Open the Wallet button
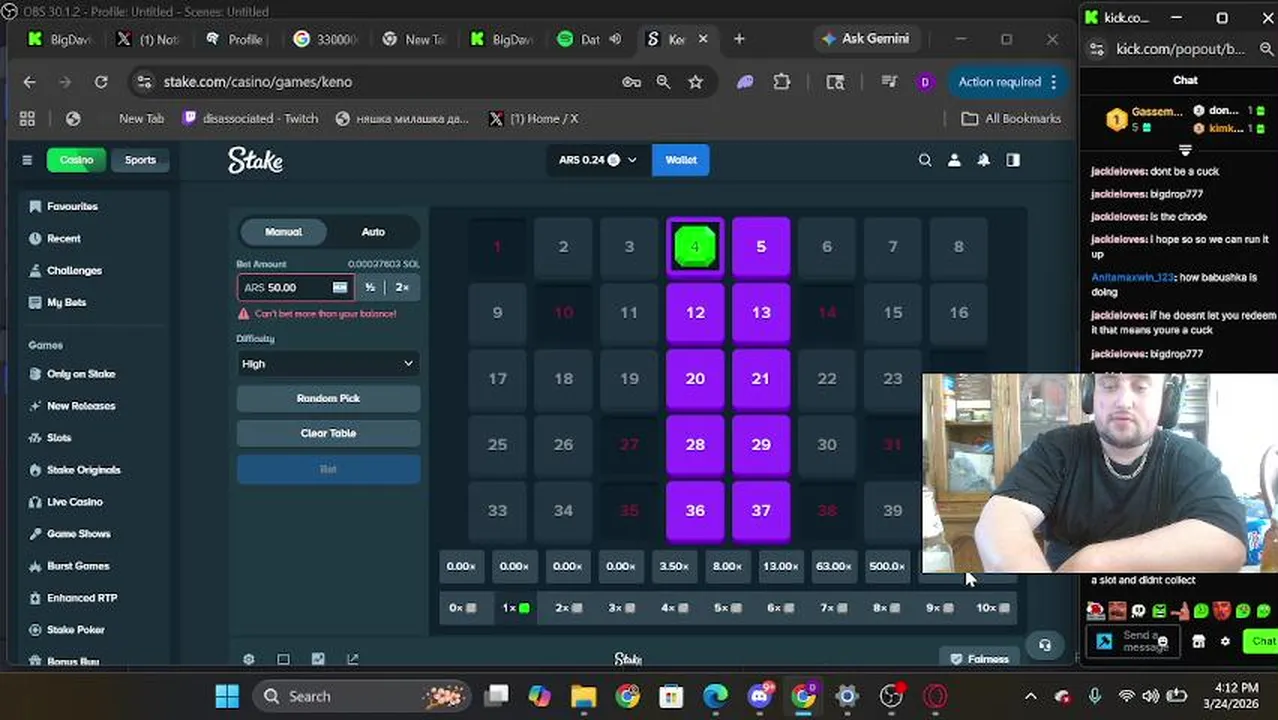 coord(681,160)
